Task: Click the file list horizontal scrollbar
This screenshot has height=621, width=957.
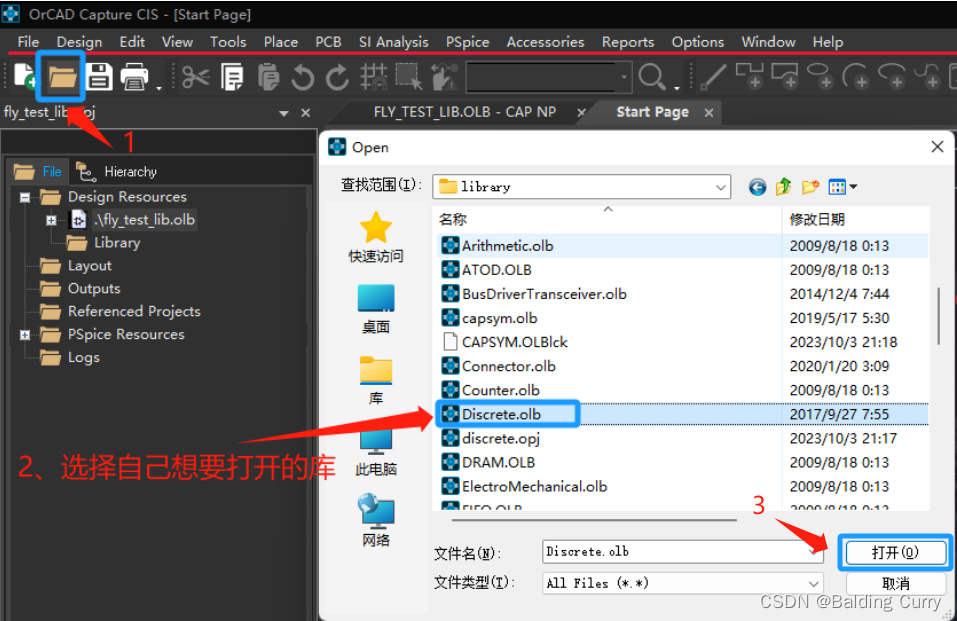Action: click(x=594, y=520)
